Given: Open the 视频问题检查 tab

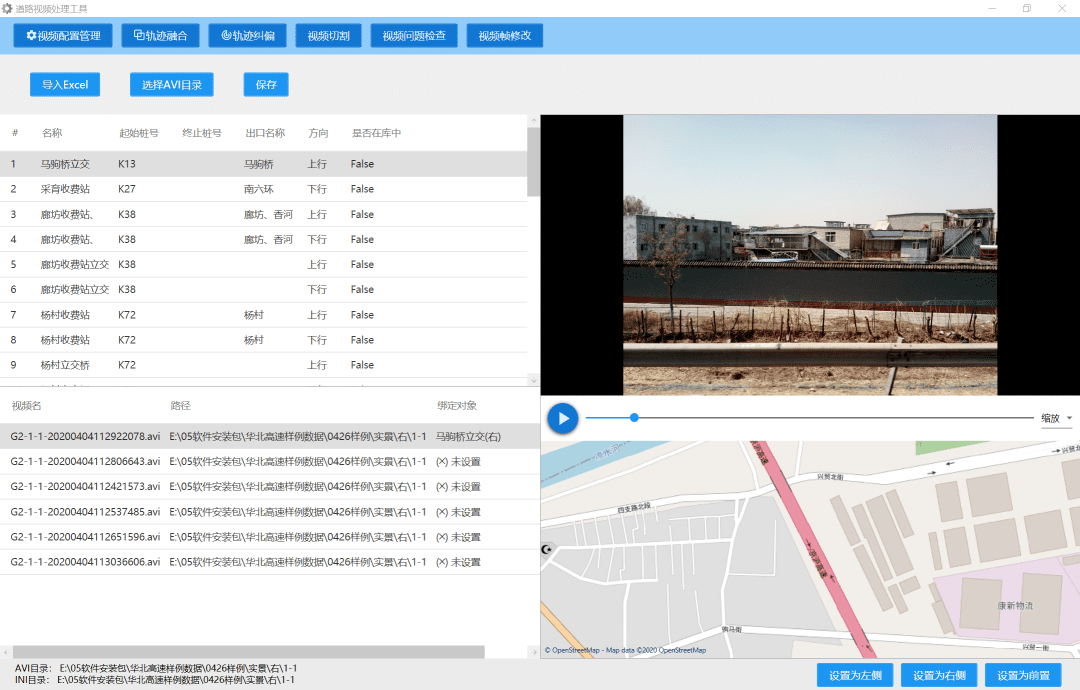Looking at the screenshot, I should click(x=414, y=36).
